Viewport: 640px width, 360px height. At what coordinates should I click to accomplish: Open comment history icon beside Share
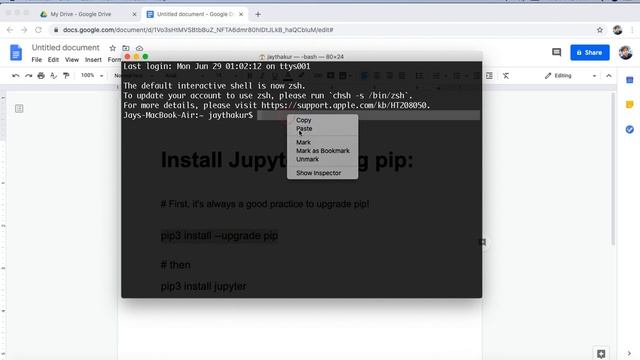point(556,52)
